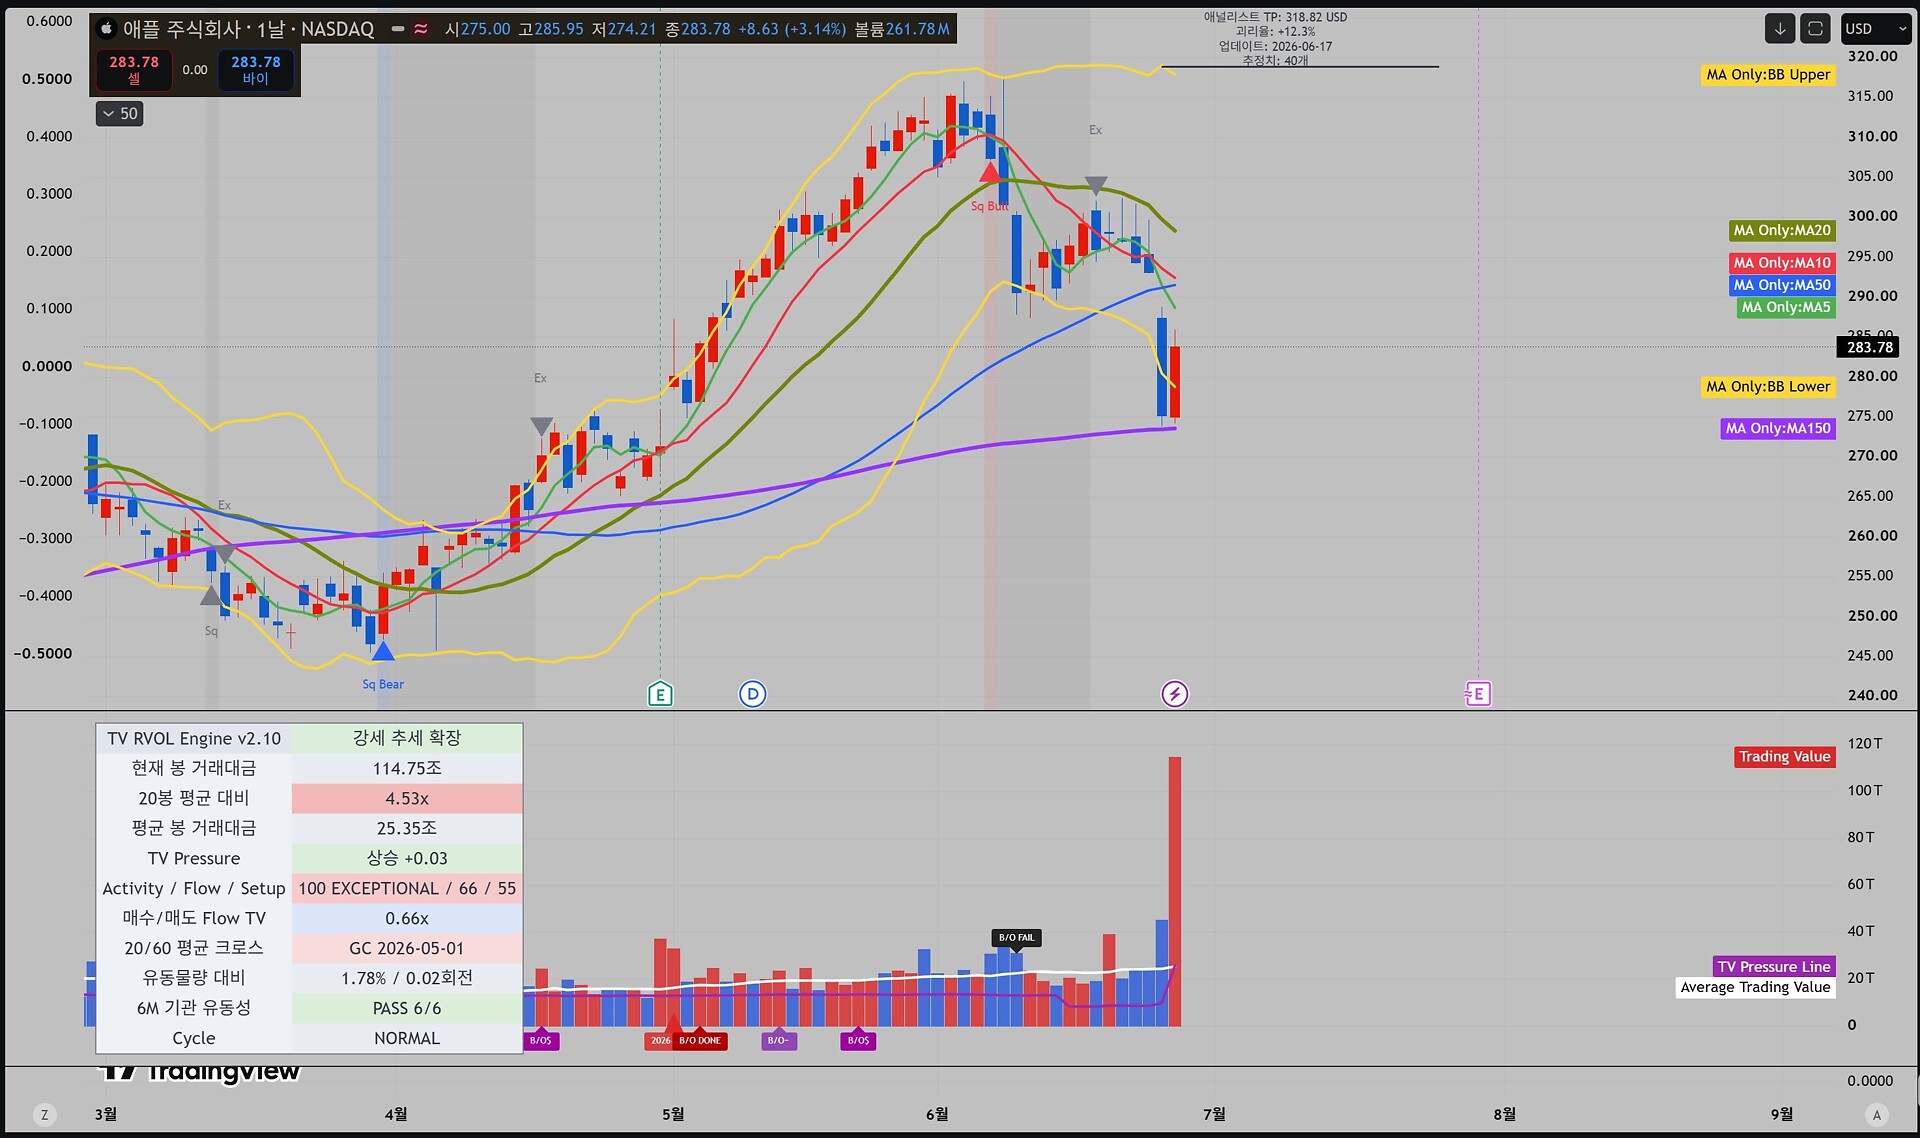Select the MA Only:MA50 label
The width and height of the screenshot is (1920, 1138).
tap(1782, 285)
